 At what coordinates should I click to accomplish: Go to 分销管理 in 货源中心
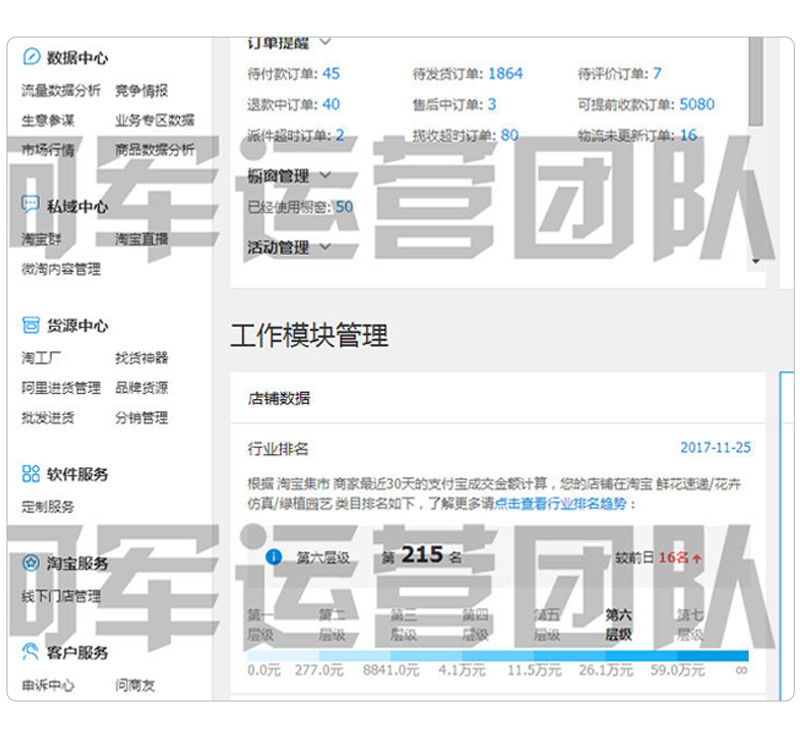coord(141,418)
